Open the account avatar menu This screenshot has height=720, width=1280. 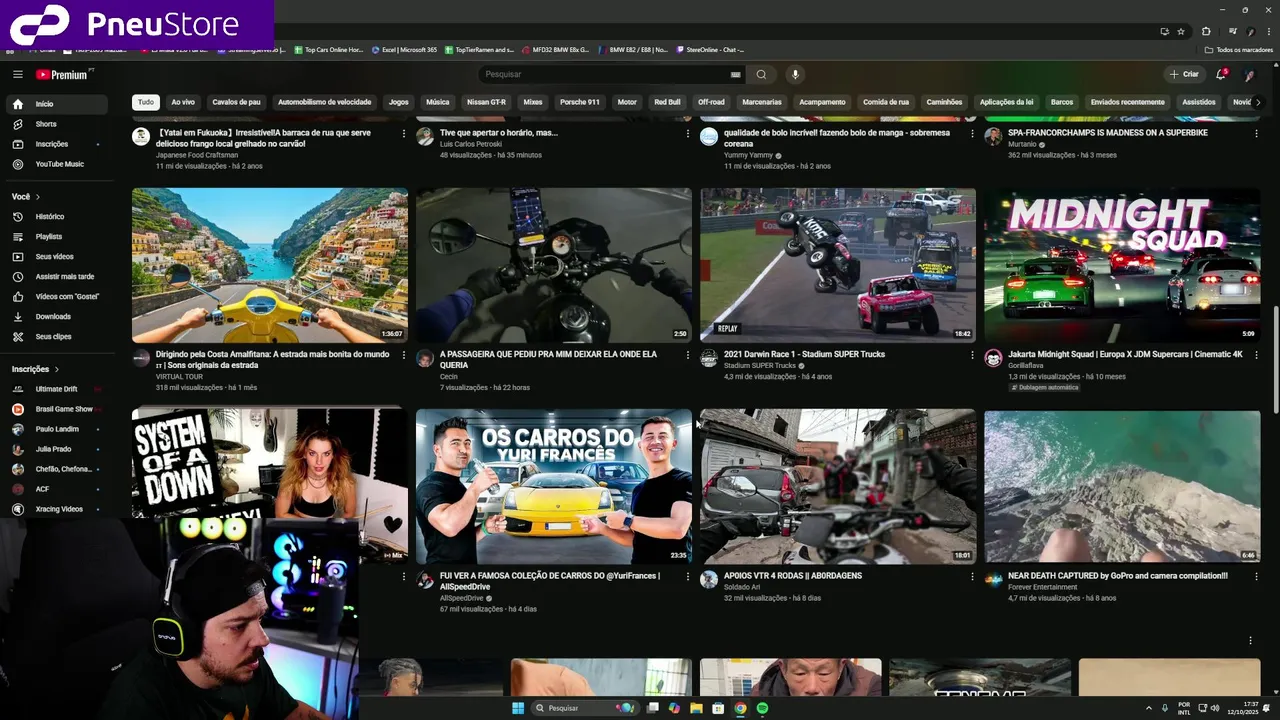pos(1248,74)
